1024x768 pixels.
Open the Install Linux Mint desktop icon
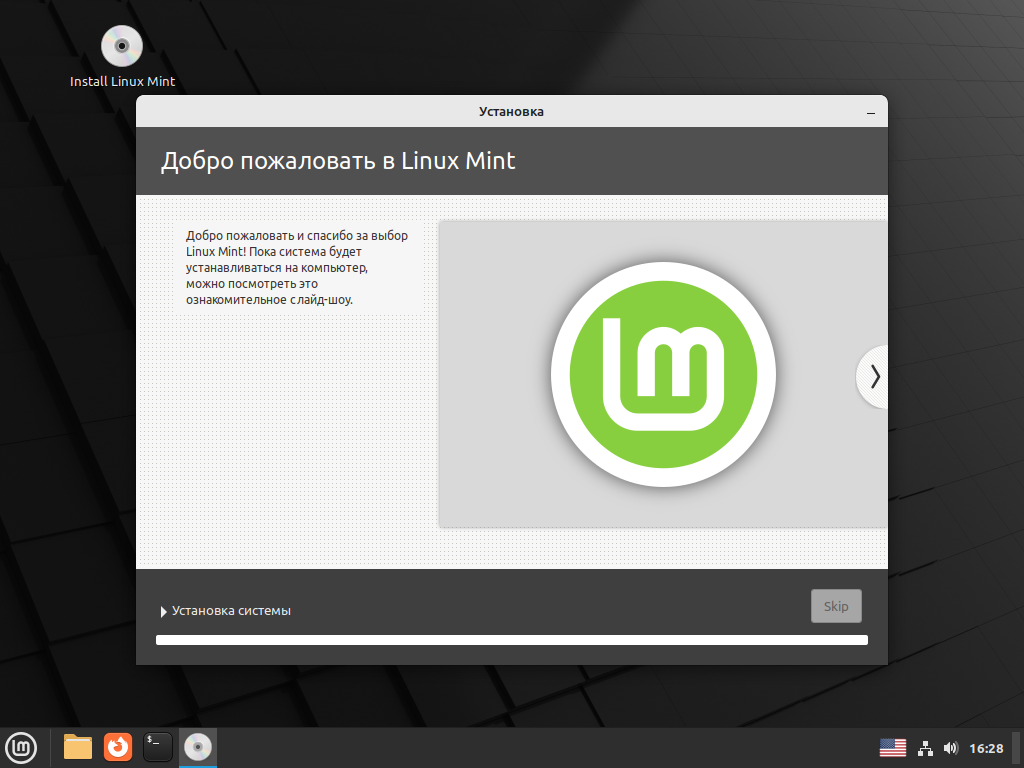(121, 45)
